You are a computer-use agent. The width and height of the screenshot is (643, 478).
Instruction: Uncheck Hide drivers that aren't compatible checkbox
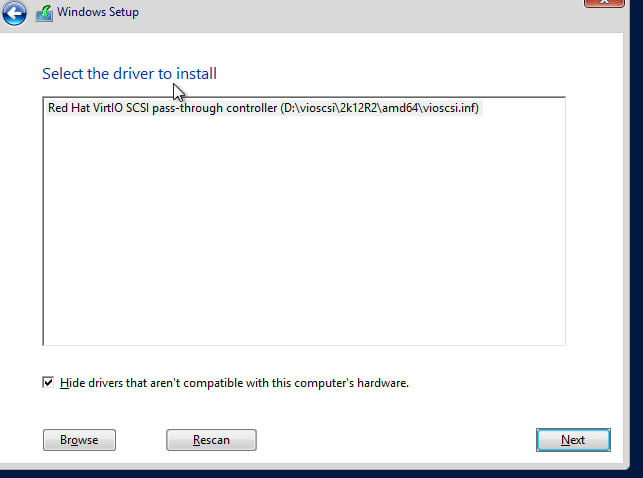coord(48,382)
